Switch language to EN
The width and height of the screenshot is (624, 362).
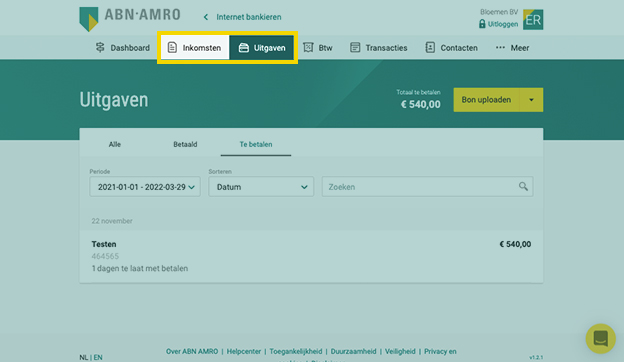pos(98,357)
